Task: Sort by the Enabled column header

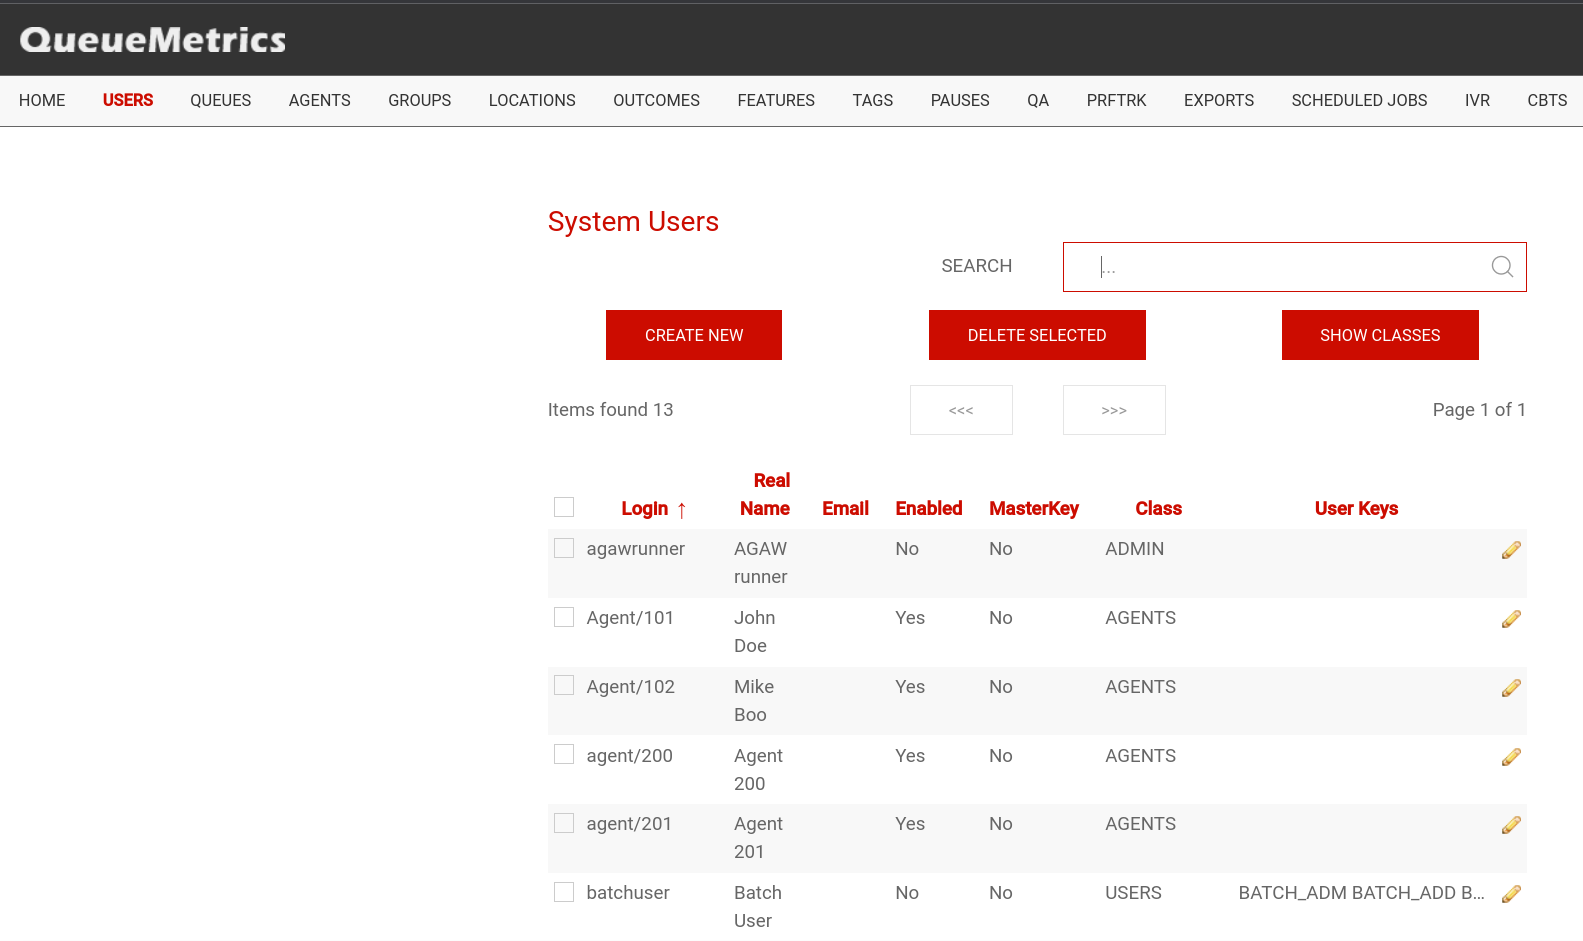Action: pyautogui.click(x=929, y=509)
